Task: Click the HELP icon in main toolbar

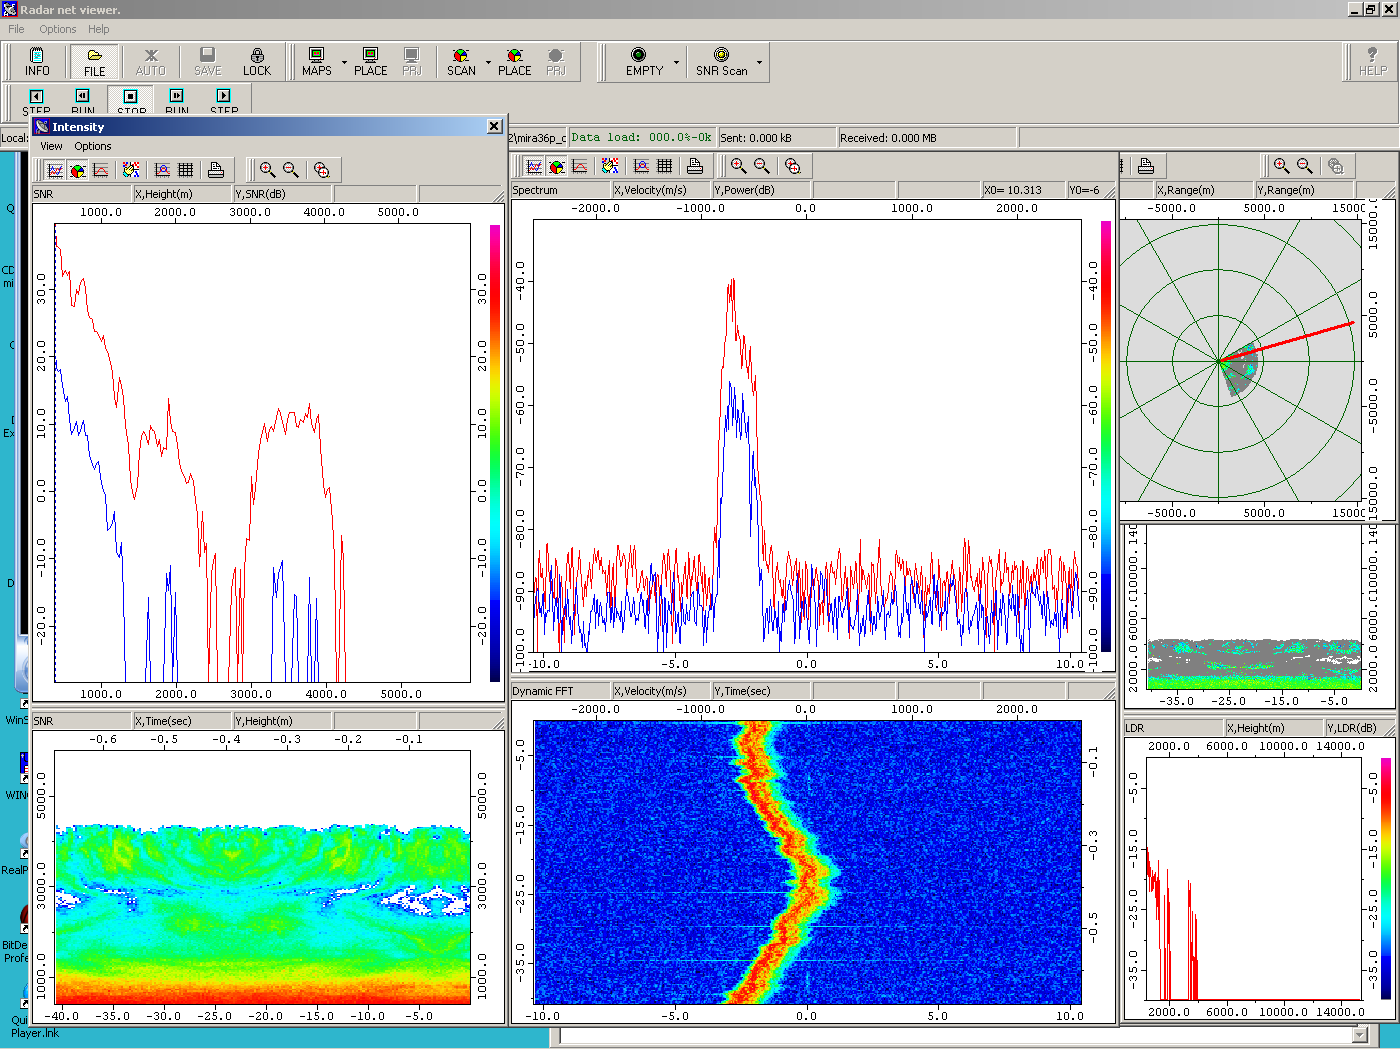Action: [x=1372, y=62]
